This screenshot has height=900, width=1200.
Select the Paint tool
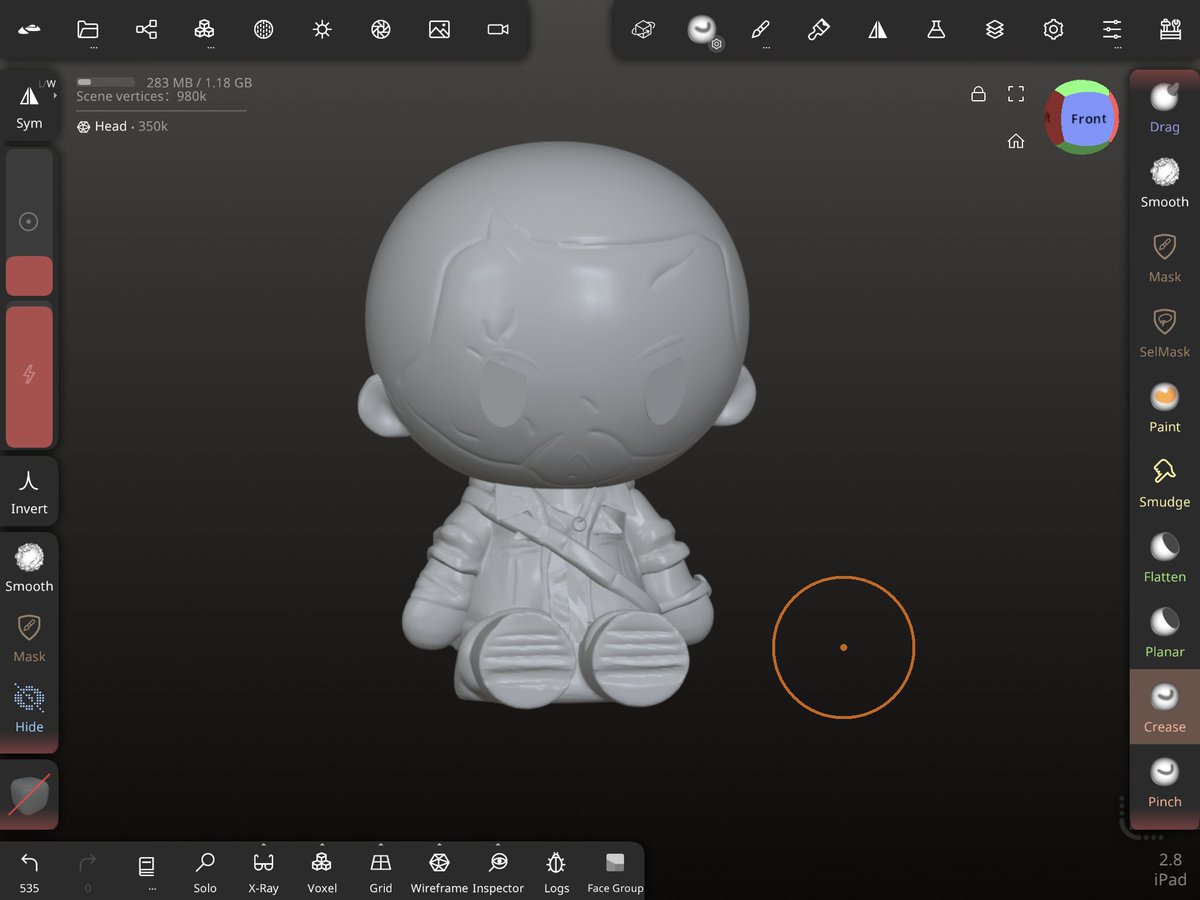click(x=1164, y=407)
